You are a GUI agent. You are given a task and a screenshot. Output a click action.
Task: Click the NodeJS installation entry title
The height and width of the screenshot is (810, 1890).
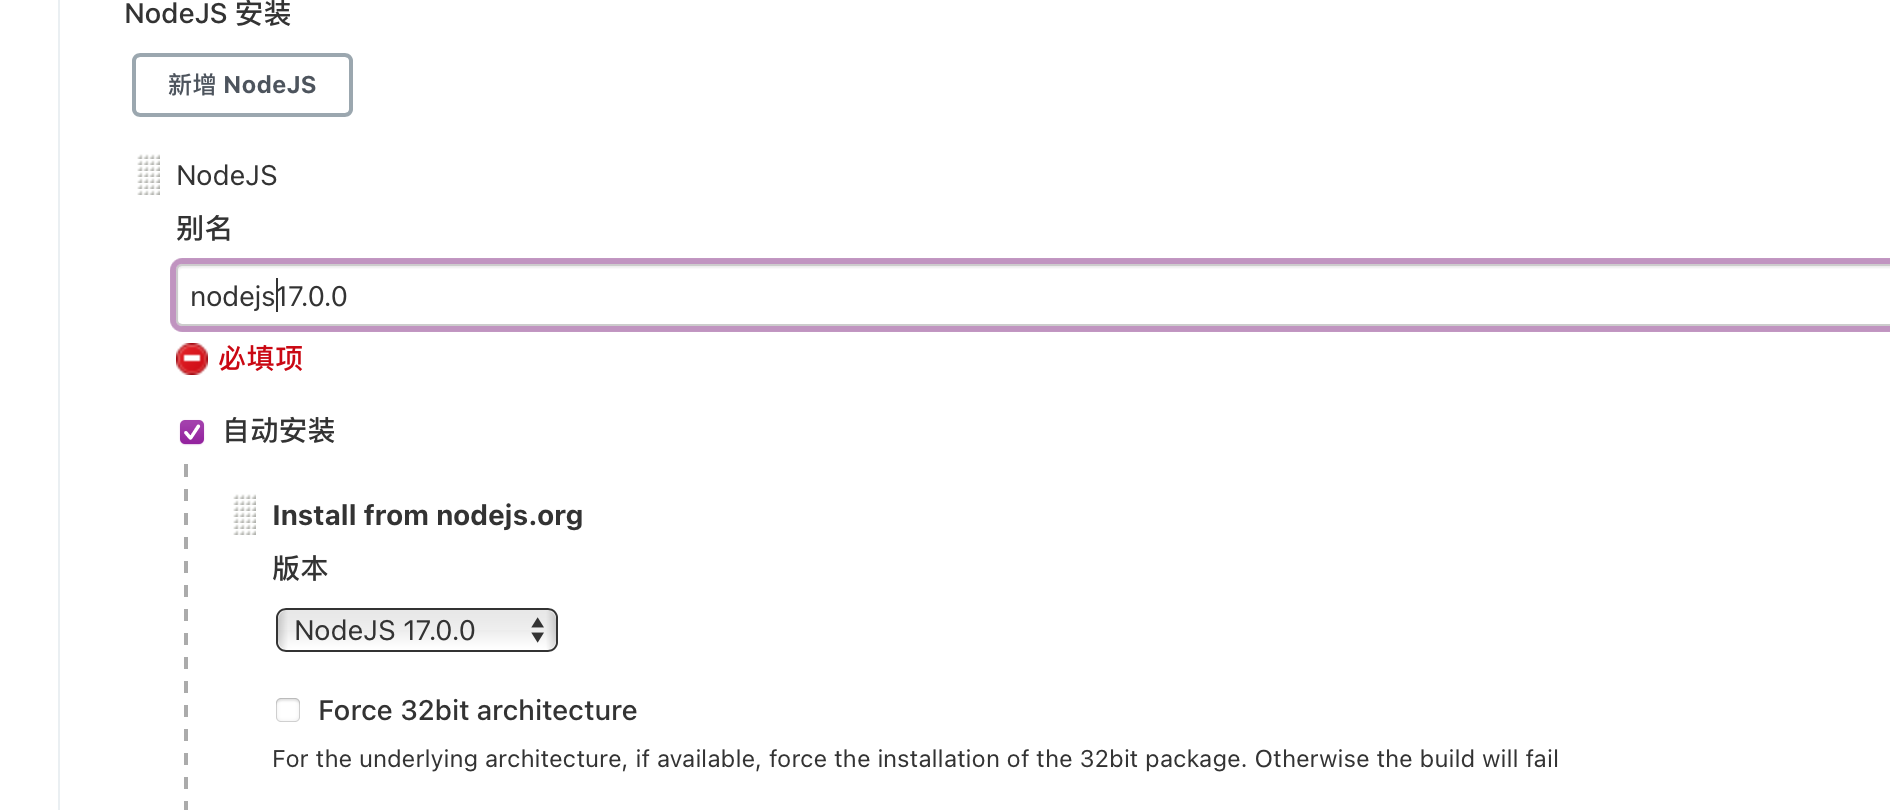point(227,176)
